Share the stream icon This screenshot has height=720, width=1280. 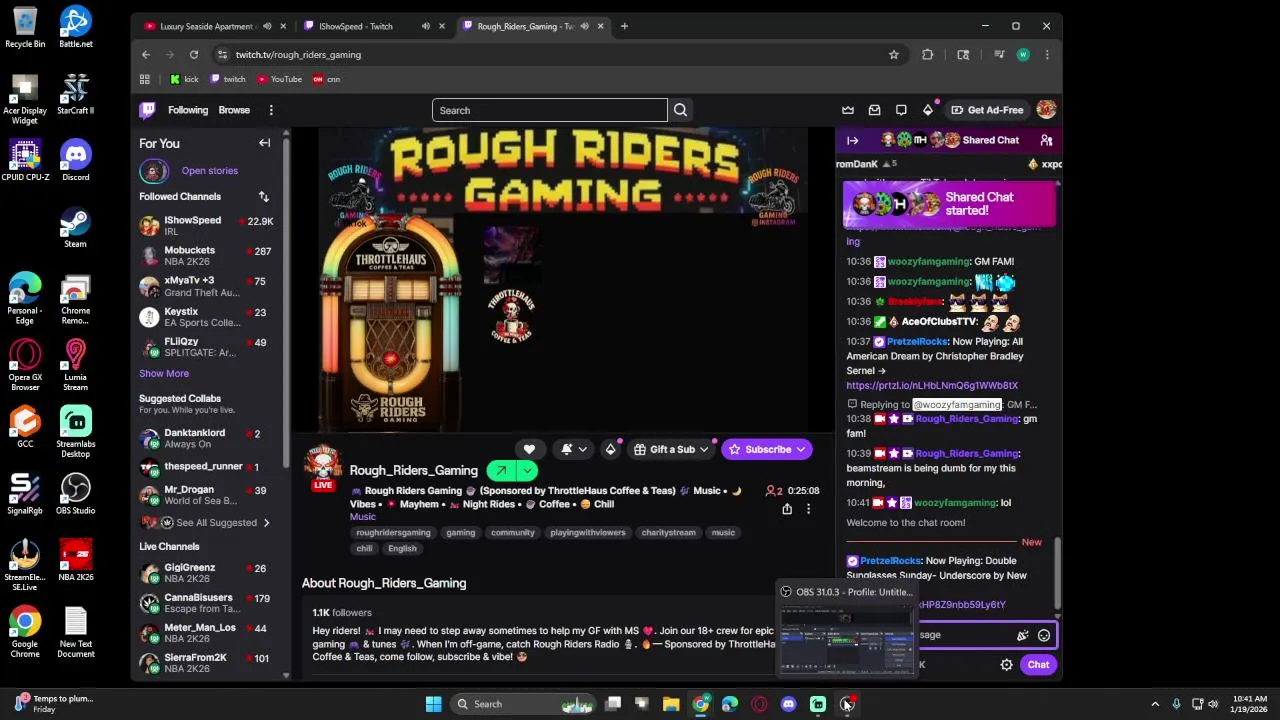(787, 509)
